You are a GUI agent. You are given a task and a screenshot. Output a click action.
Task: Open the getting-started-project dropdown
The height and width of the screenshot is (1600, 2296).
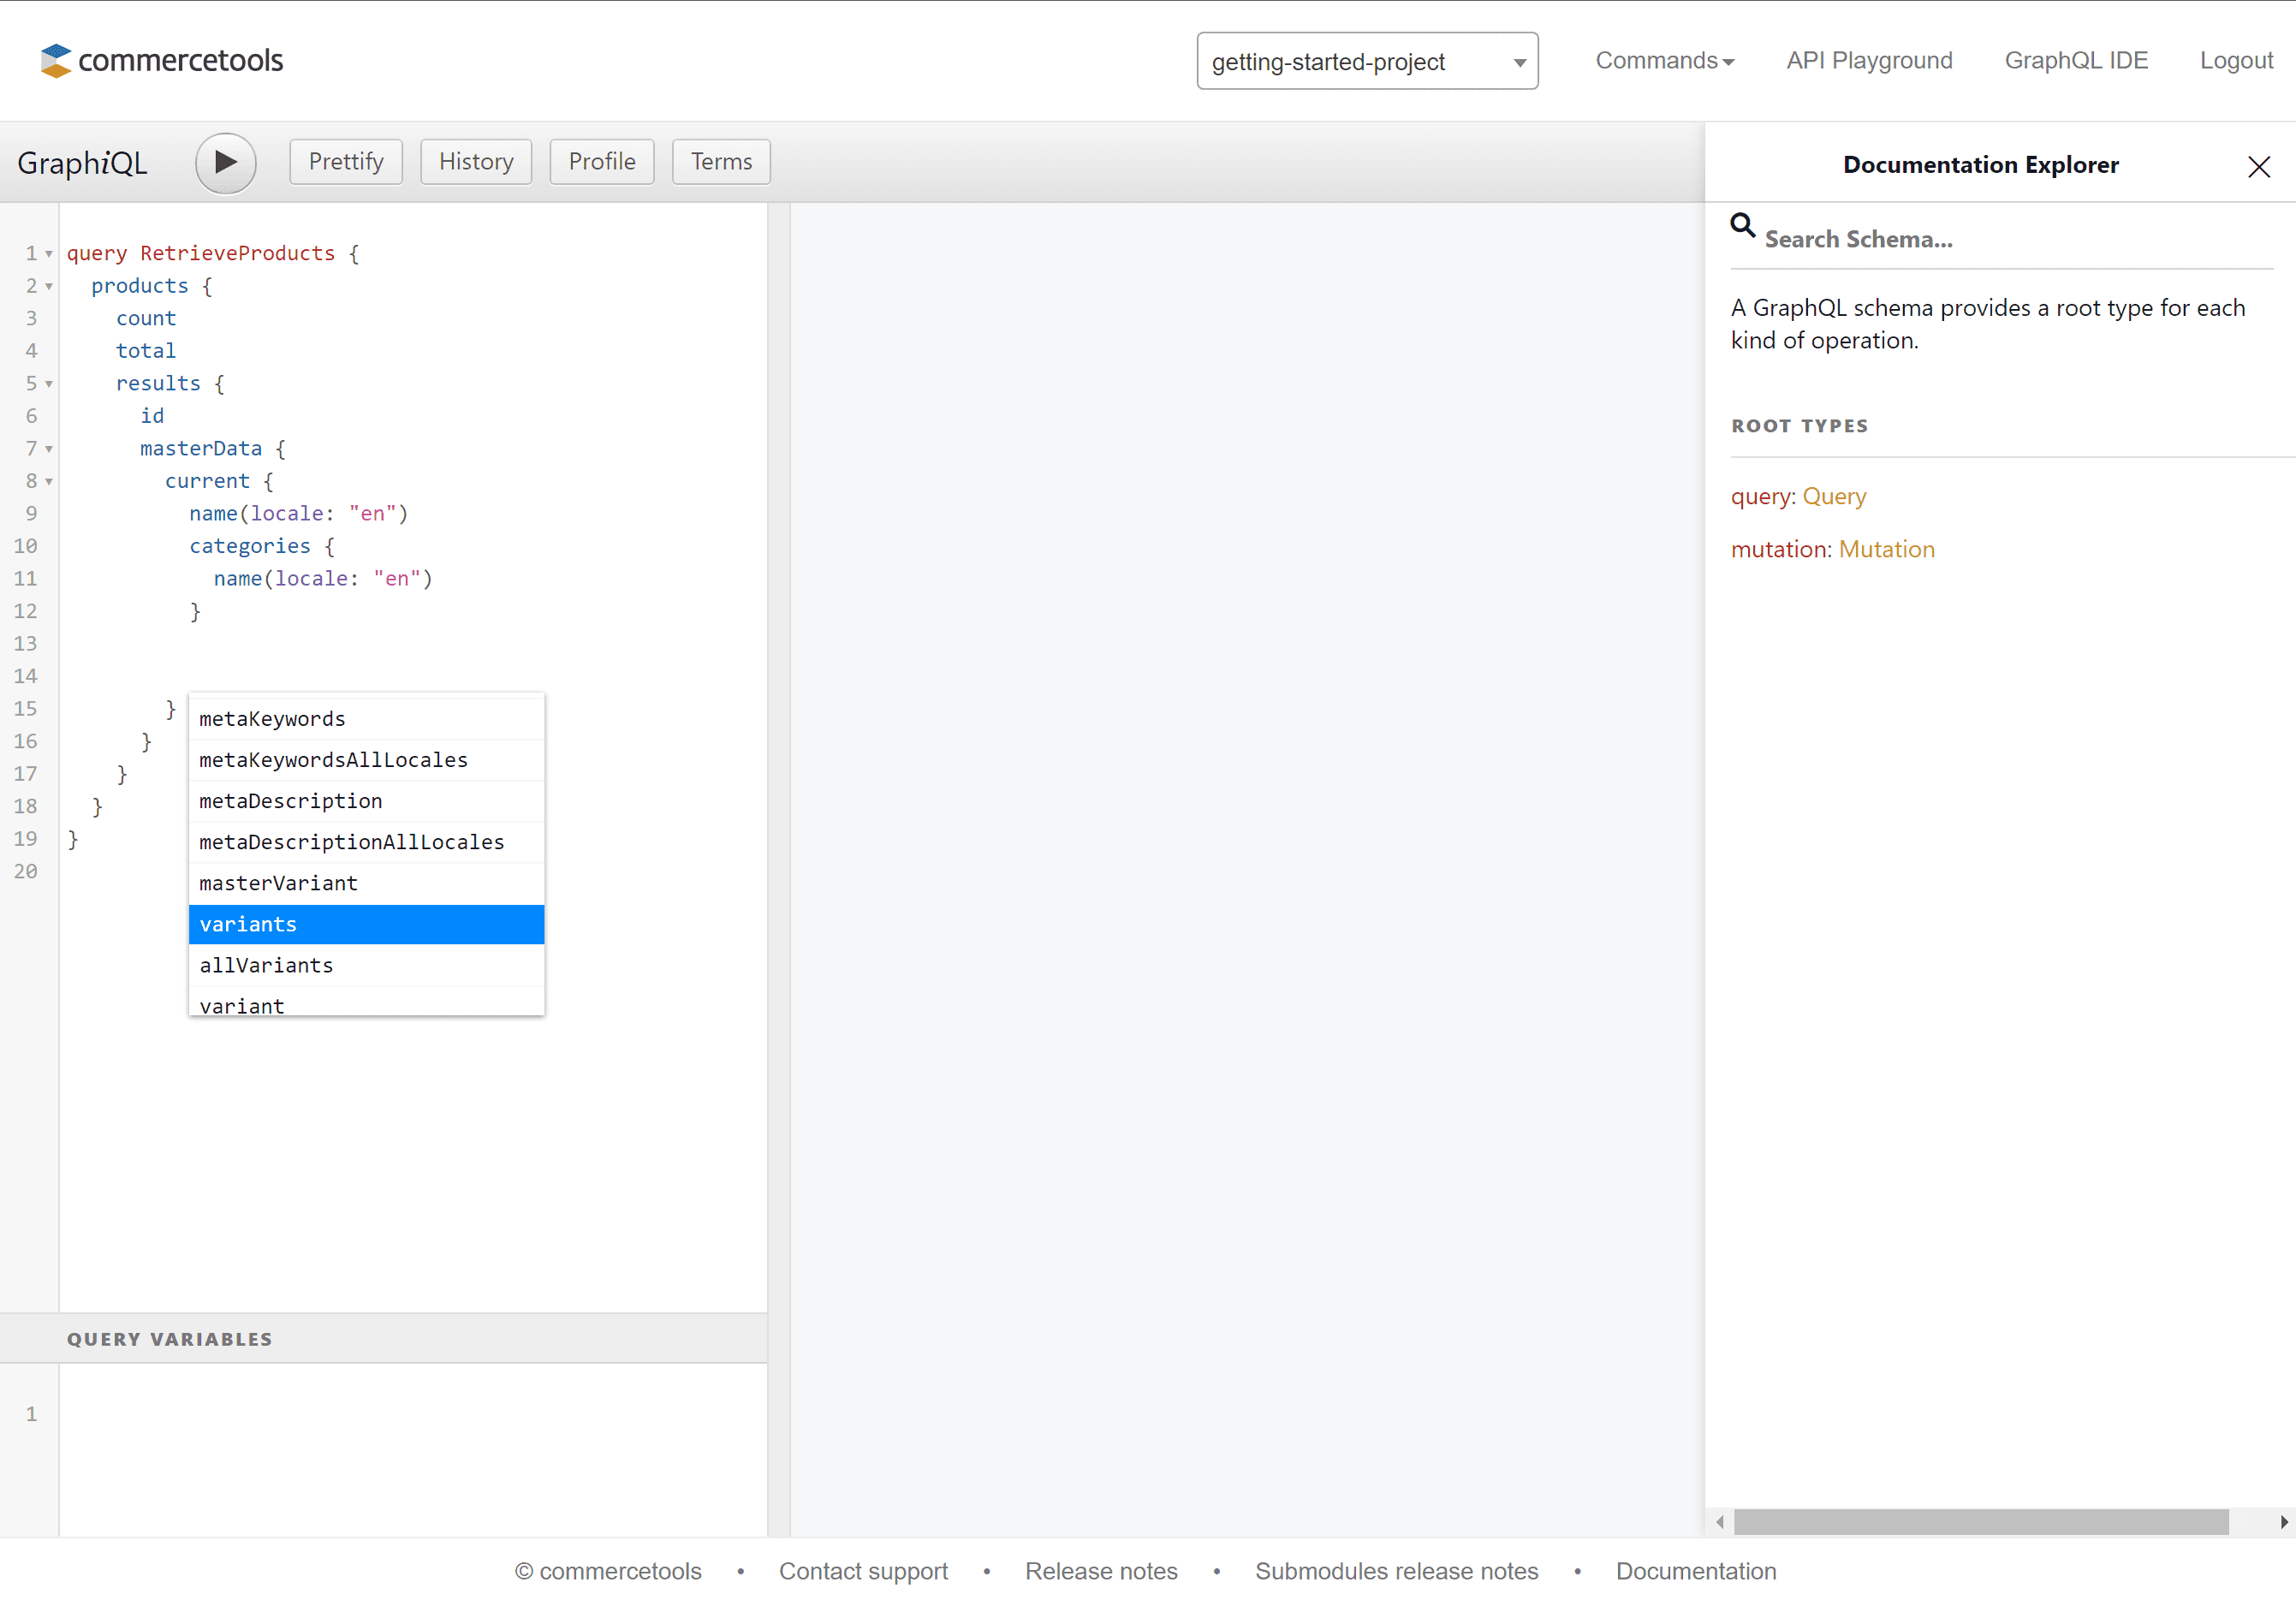tap(1366, 61)
